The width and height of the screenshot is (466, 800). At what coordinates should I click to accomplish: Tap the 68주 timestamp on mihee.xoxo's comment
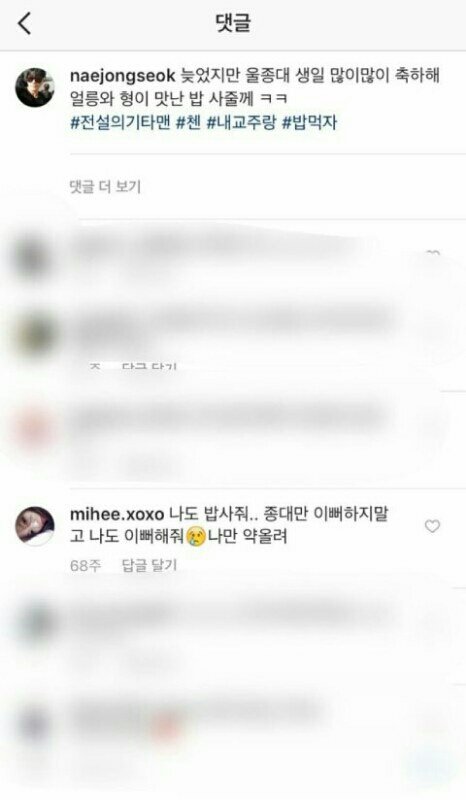(85, 565)
